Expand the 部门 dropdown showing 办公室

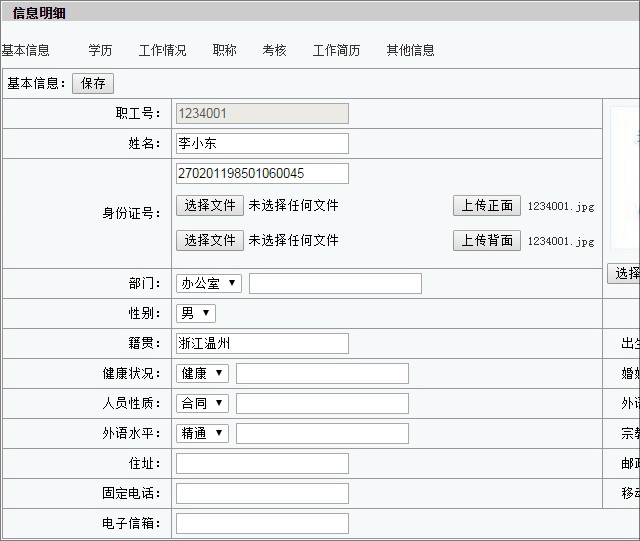tap(209, 284)
